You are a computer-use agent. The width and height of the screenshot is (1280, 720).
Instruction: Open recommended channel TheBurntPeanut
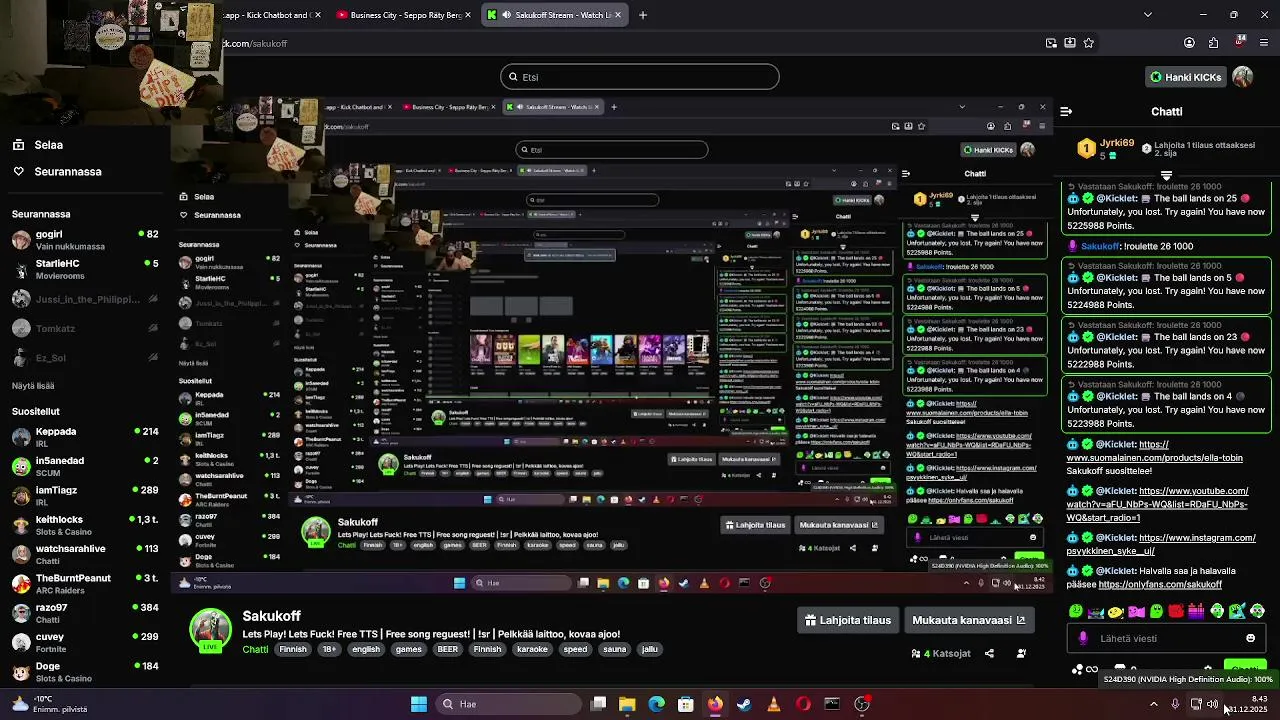85,584
